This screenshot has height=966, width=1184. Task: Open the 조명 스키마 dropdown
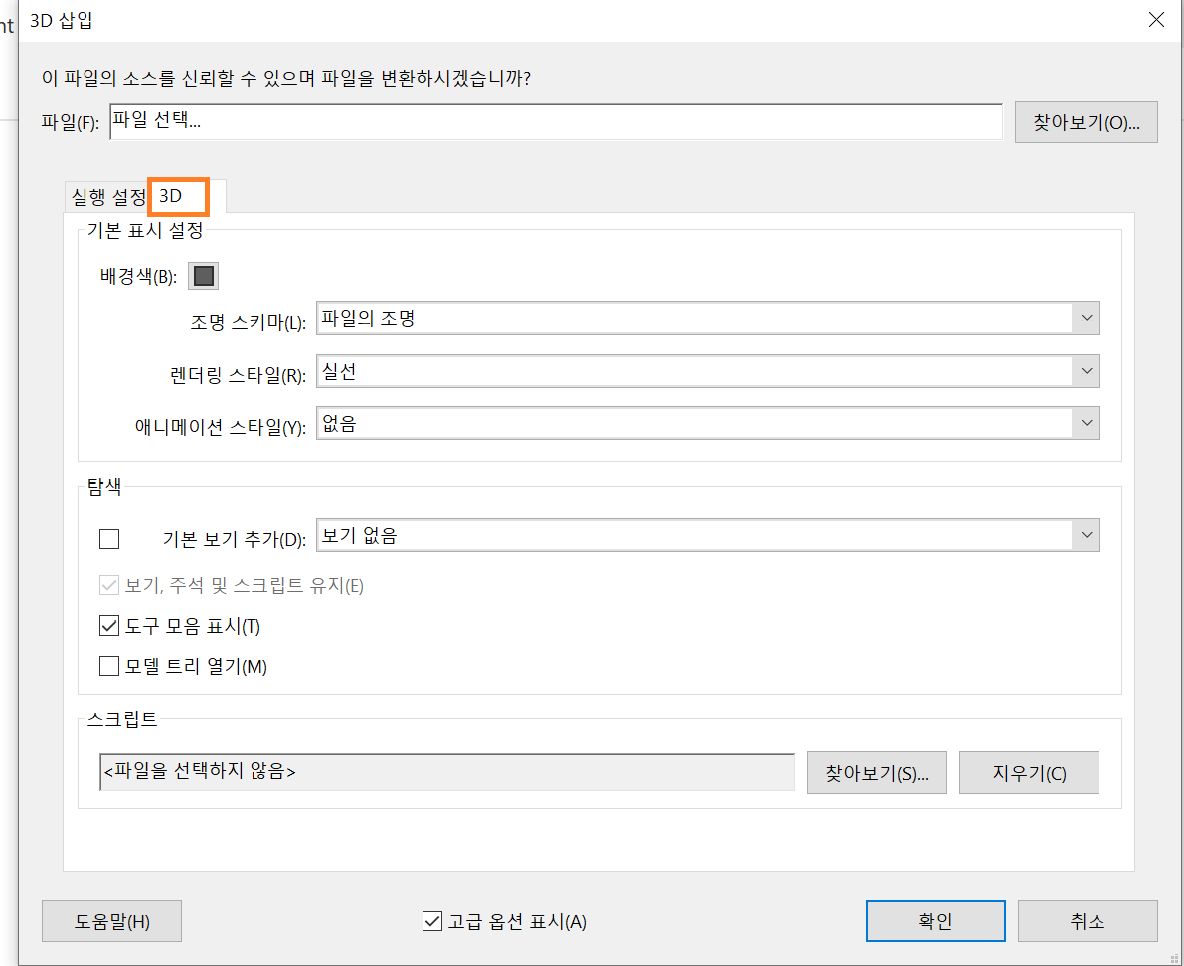tap(1087, 317)
